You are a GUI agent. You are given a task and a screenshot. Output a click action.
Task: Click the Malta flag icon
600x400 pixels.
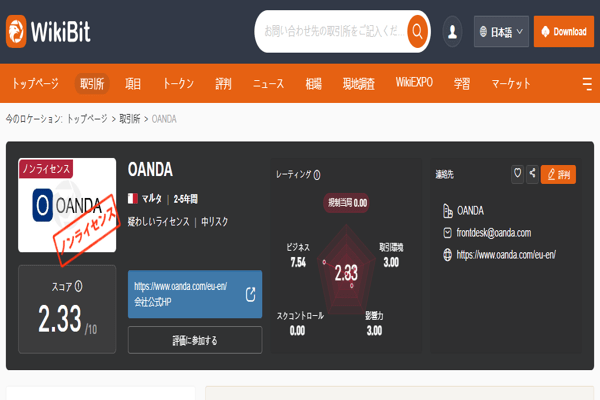[x=133, y=199]
